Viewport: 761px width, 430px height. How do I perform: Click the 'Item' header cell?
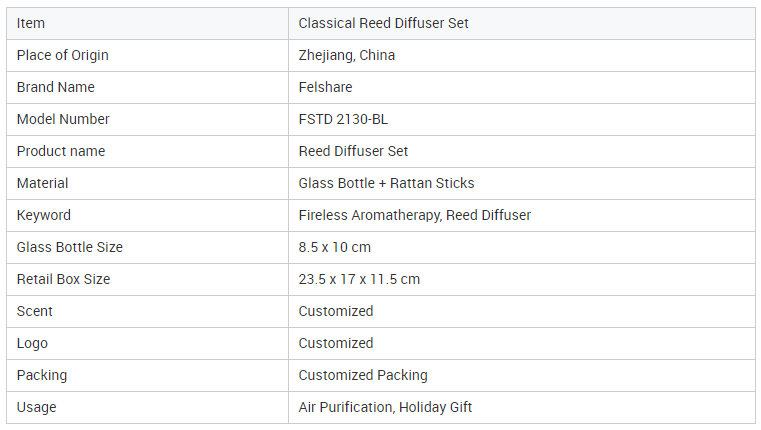tap(147, 23)
